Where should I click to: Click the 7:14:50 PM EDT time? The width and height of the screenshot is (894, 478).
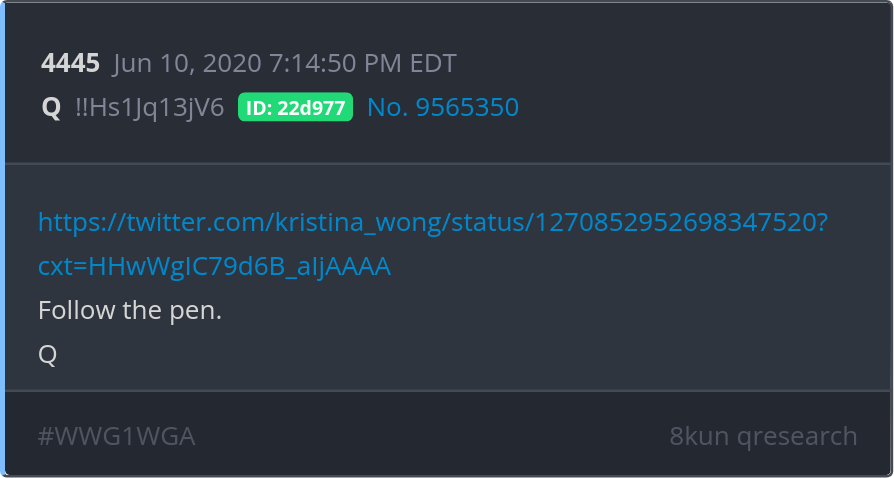point(363,63)
